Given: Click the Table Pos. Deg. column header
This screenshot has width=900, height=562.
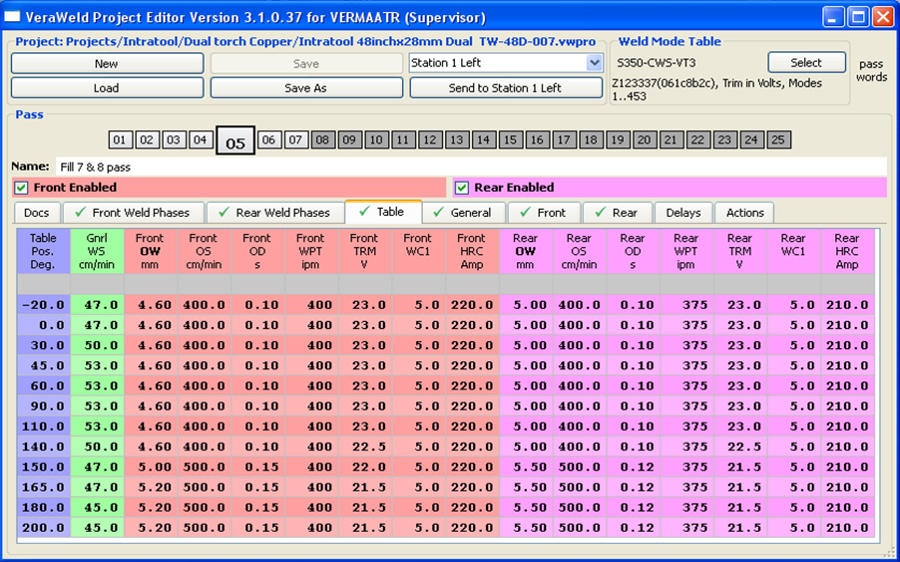Looking at the screenshot, I should [x=44, y=251].
